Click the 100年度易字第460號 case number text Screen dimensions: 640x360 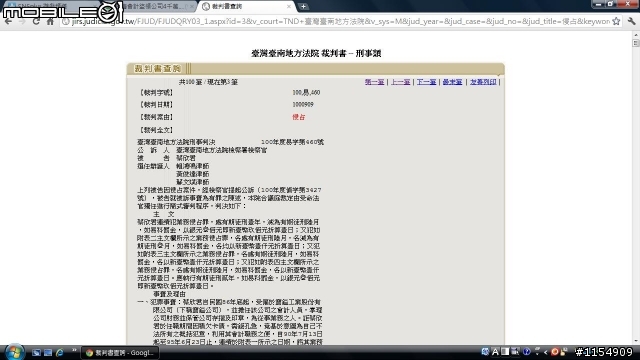(292, 142)
